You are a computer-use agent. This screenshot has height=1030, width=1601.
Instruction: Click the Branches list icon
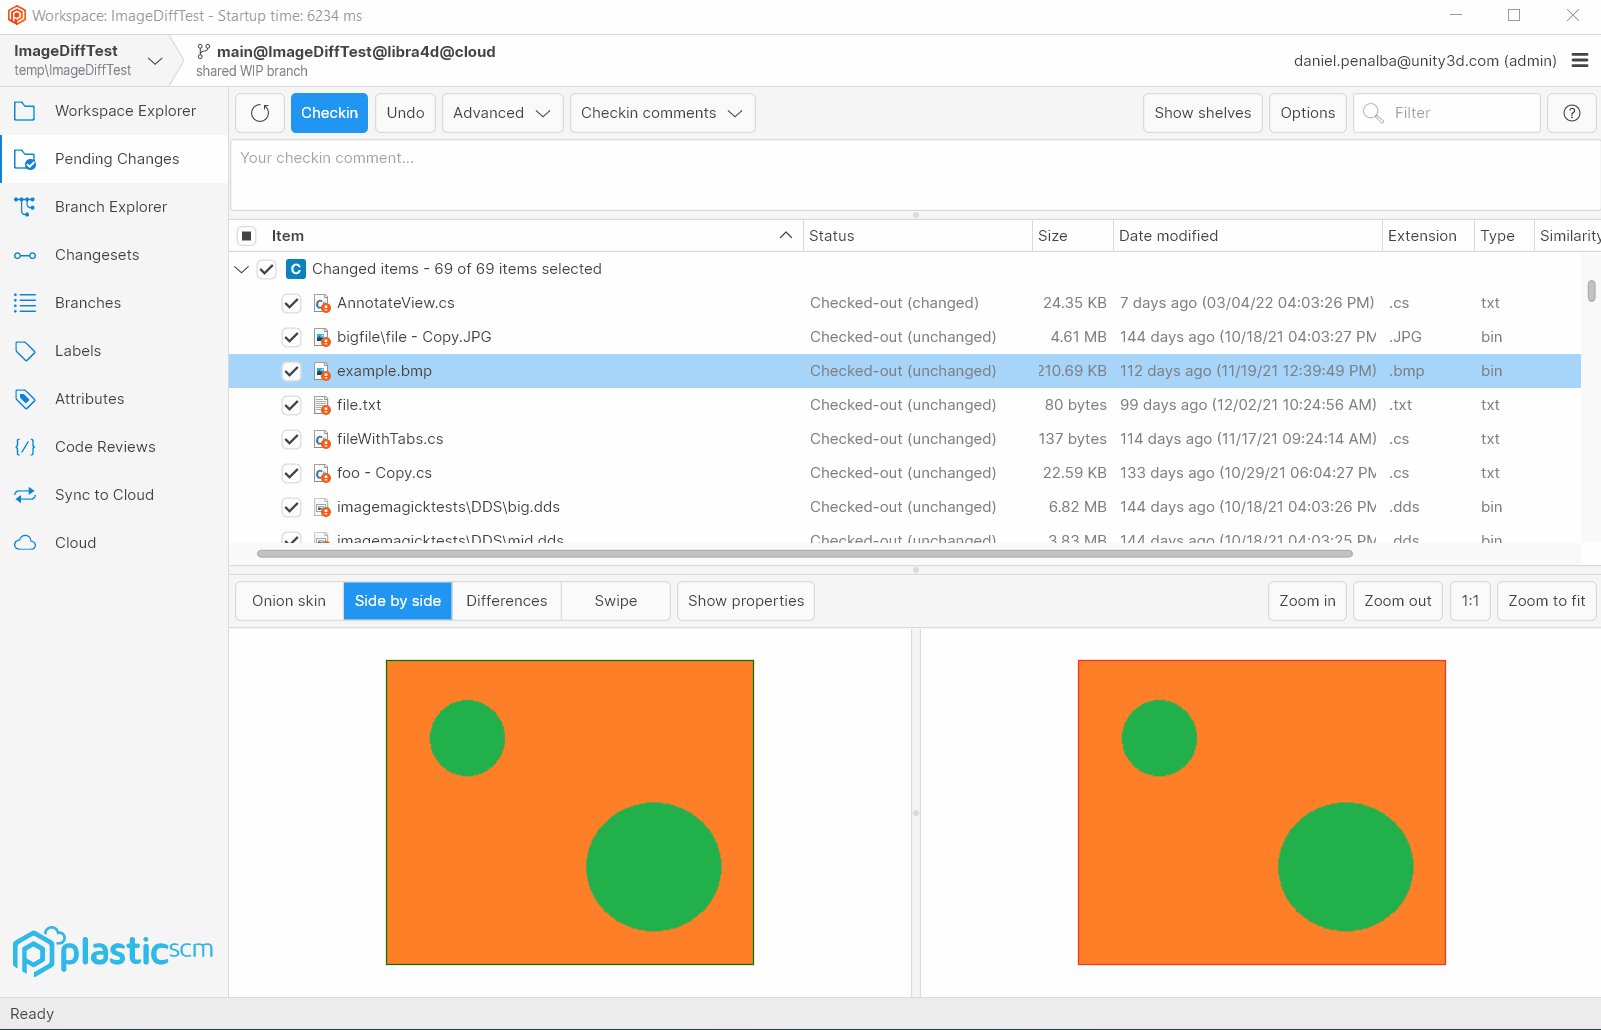[25, 302]
